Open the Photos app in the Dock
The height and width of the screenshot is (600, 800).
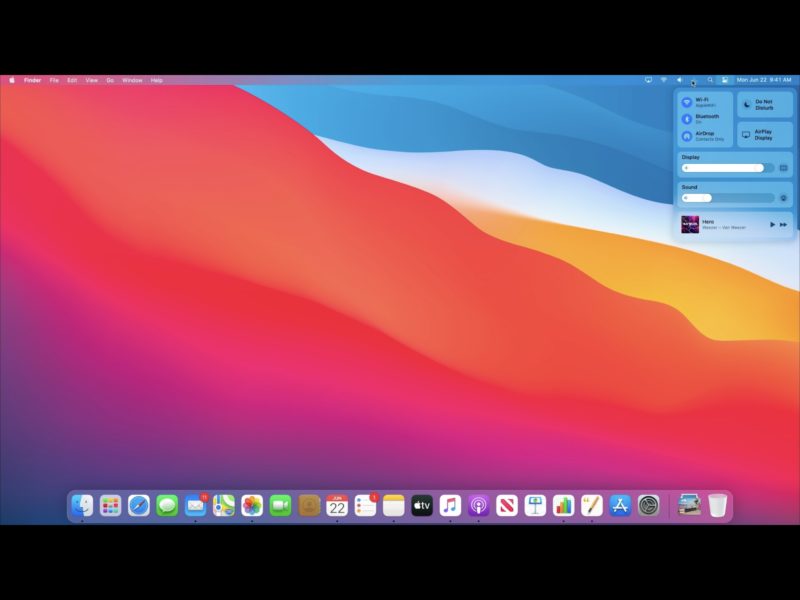pos(252,506)
